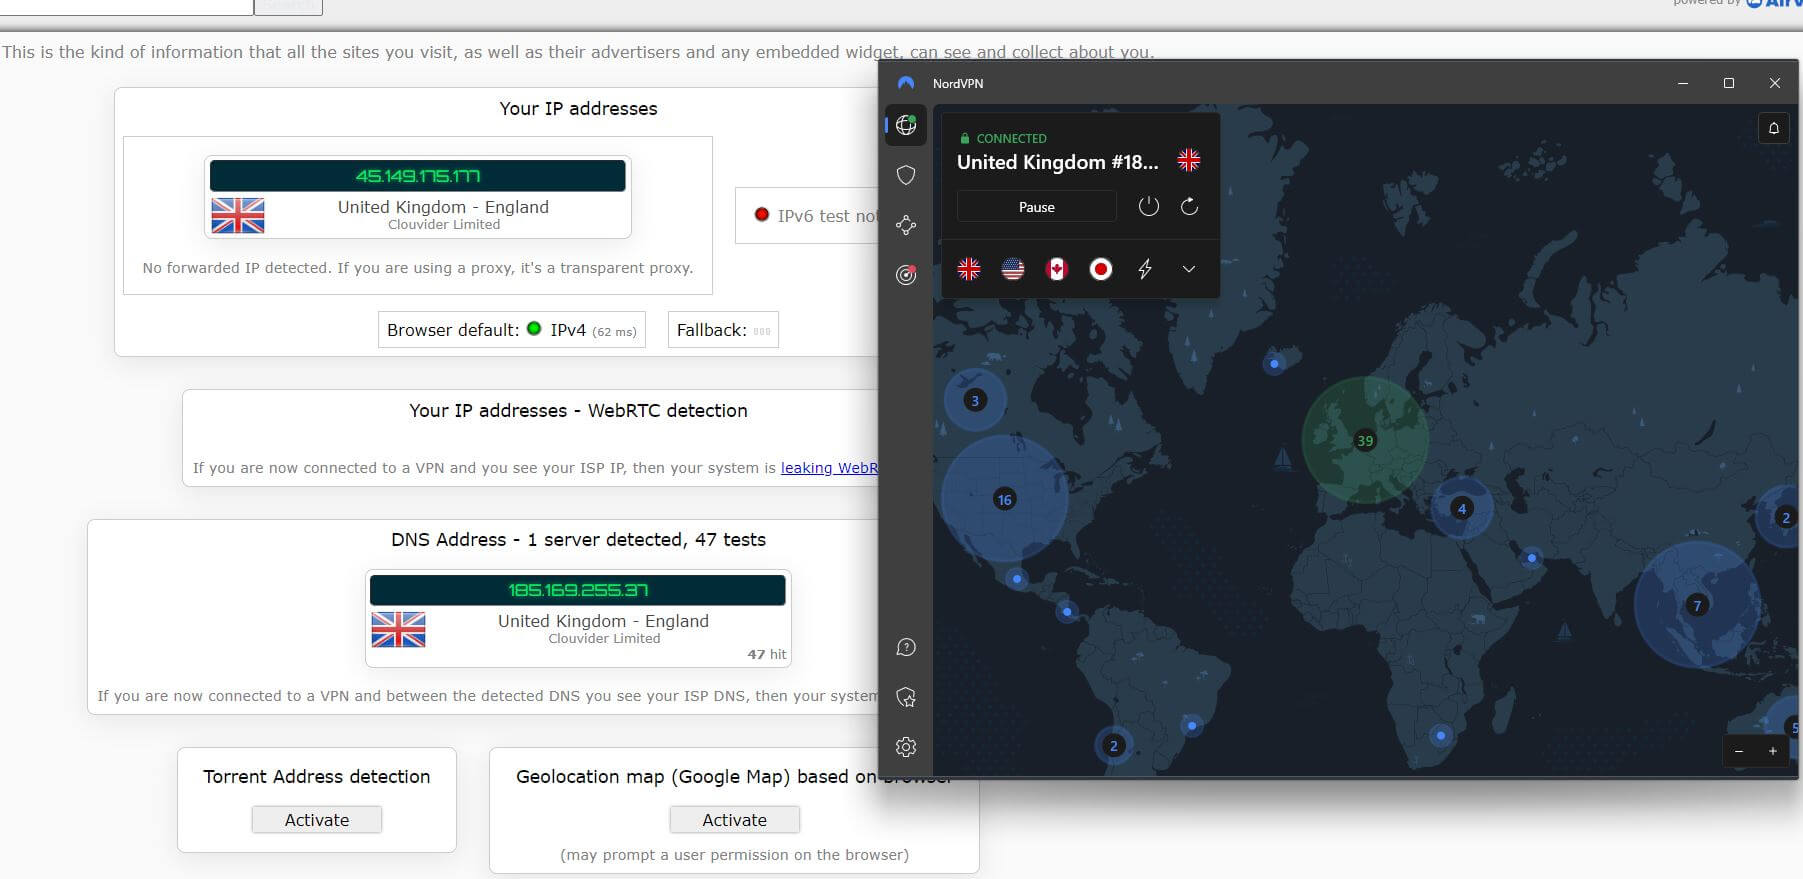Select the Iceland server dot on map
Screen dimensions: 1803x879
pyautogui.click(x=1274, y=364)
